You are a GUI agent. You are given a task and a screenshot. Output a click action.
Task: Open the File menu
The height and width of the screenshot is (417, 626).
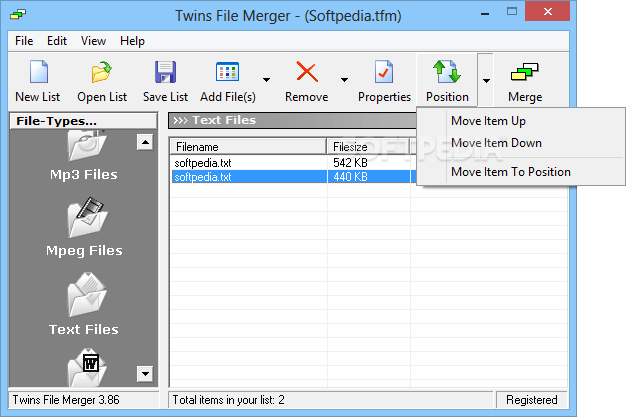24,41
